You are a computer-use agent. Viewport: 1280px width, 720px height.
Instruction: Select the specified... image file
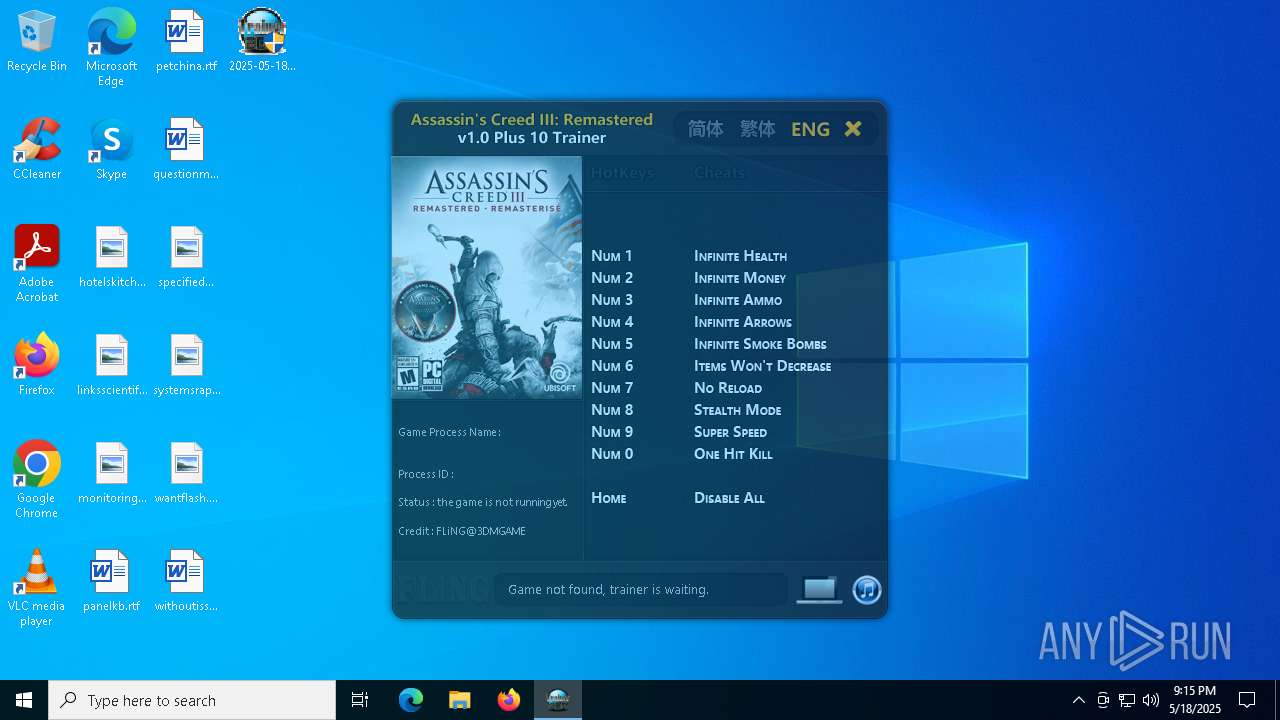click(x=186, y=258)
